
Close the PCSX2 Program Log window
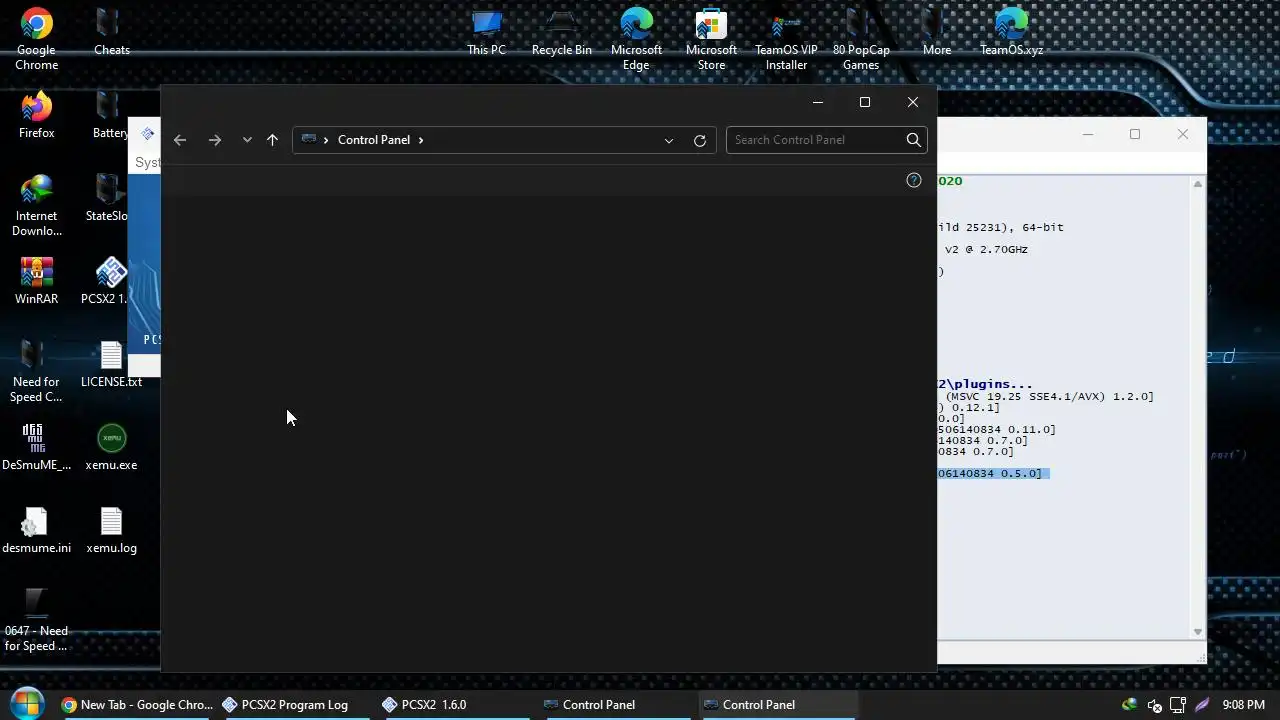pos(1183,134)
